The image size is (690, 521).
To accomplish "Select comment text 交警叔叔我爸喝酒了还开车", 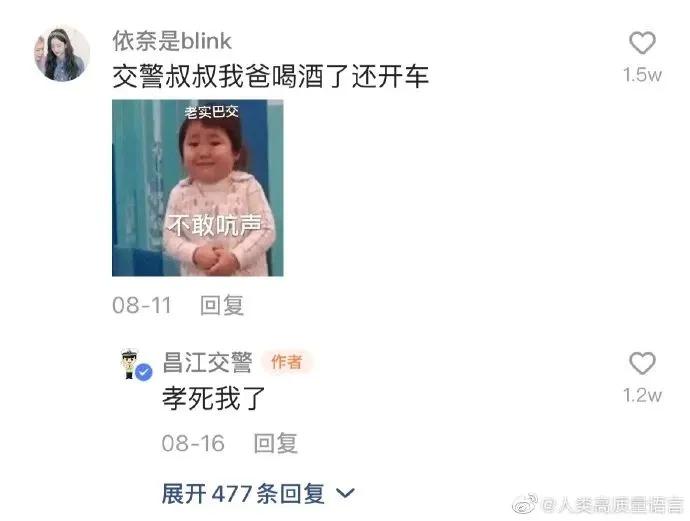I will [x=270, y=76].
